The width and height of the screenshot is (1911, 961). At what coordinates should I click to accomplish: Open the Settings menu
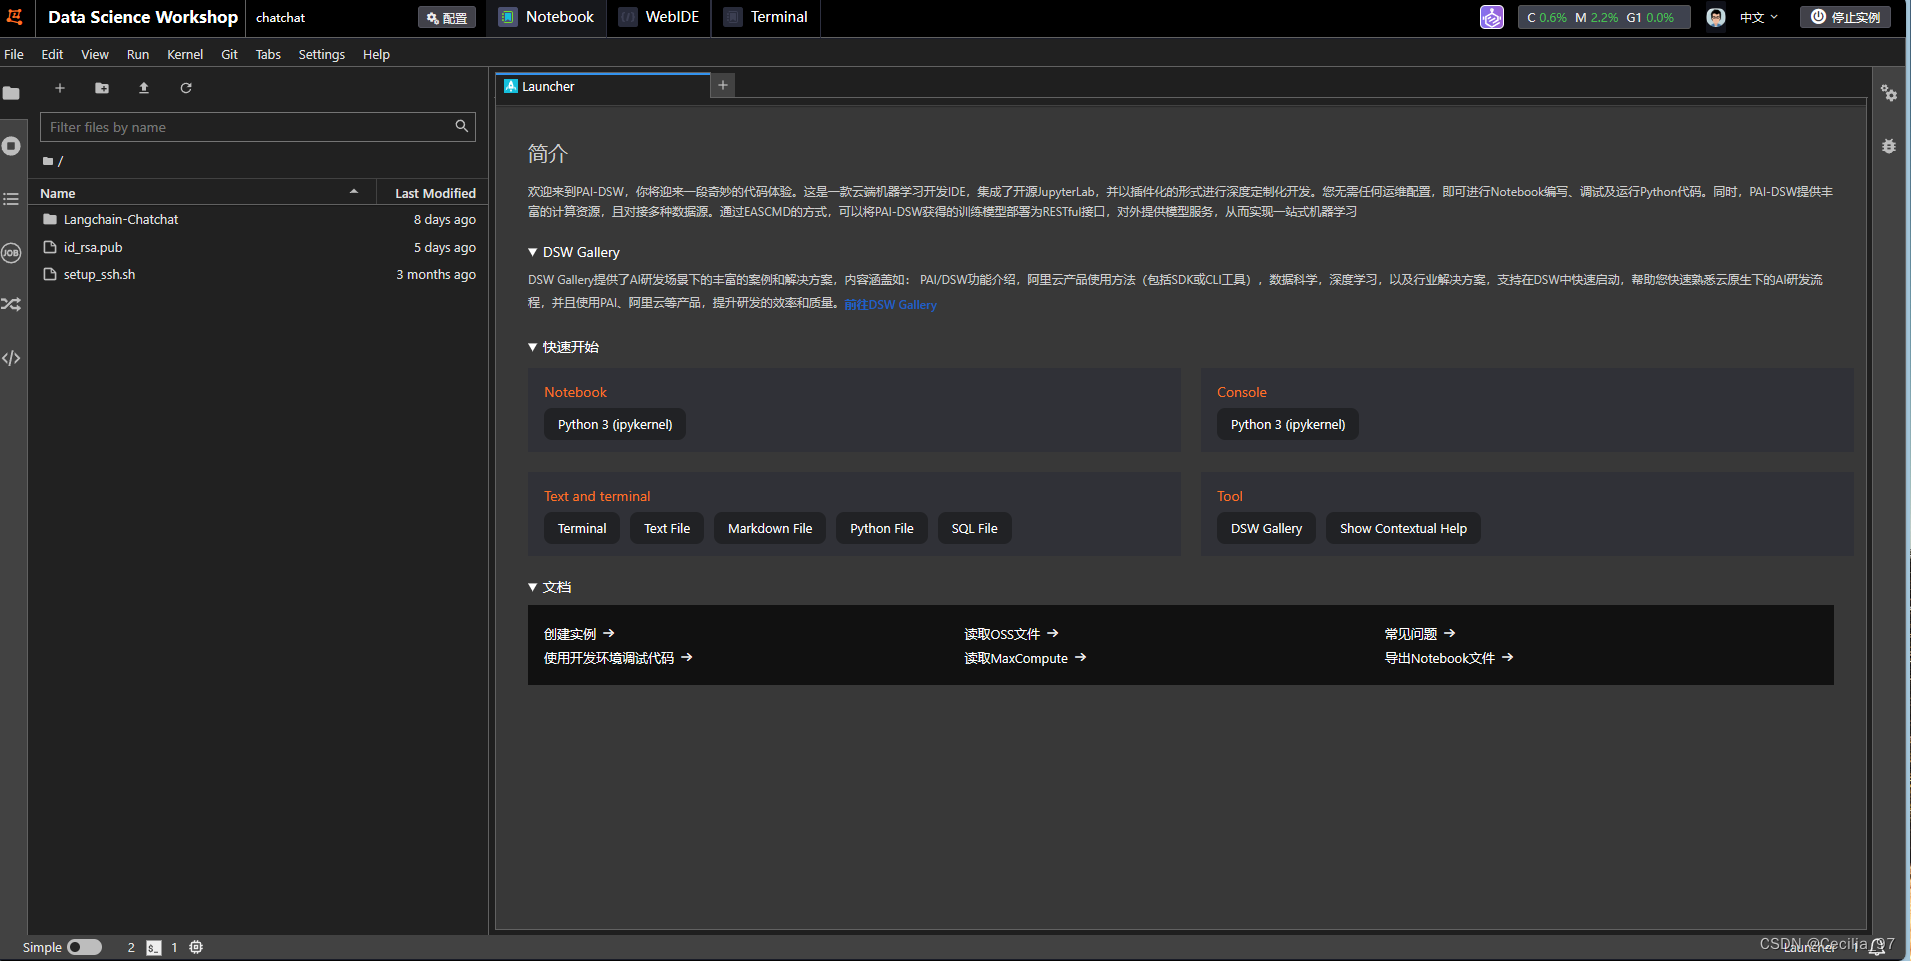[322, 54]
